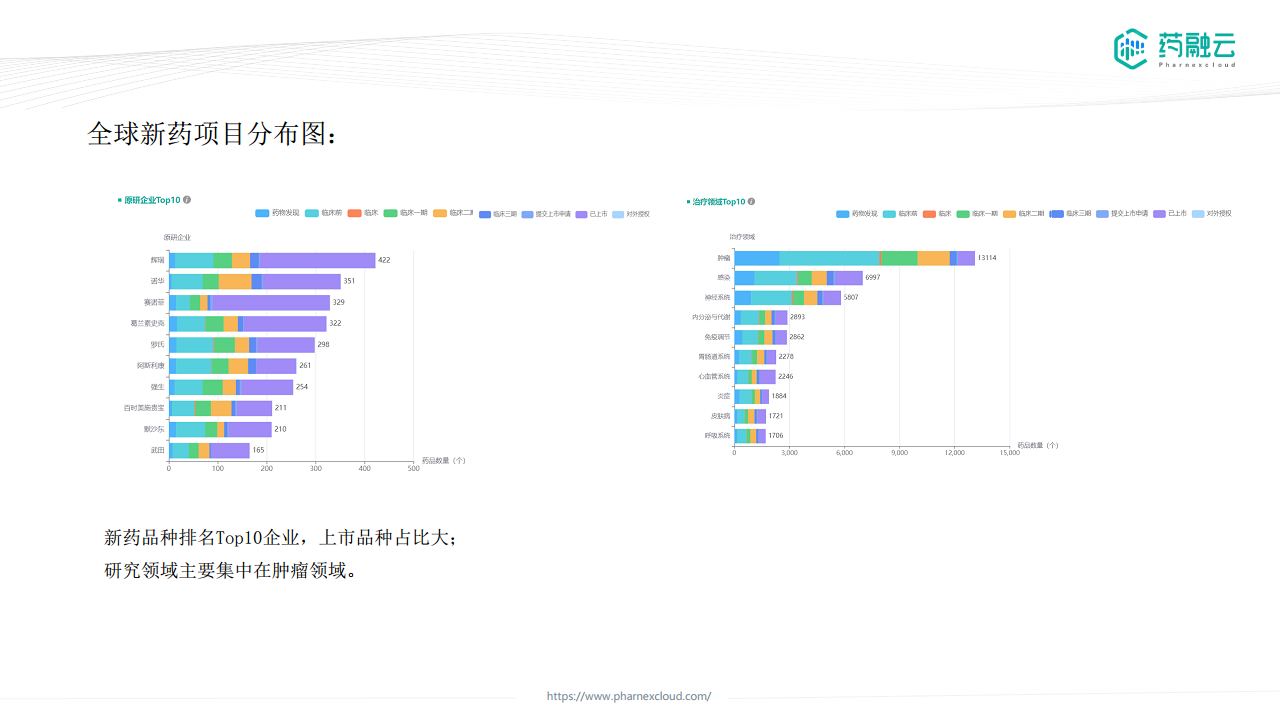Click the value 329 beside 赛诺菲 bar

pyautogui.click(x=338, y=302)
